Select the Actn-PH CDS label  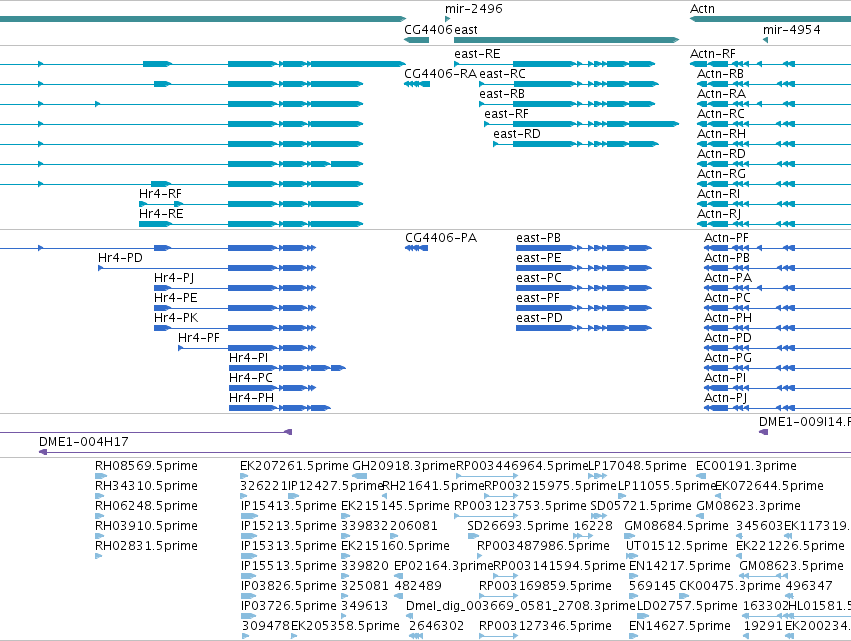coord(728,318)
